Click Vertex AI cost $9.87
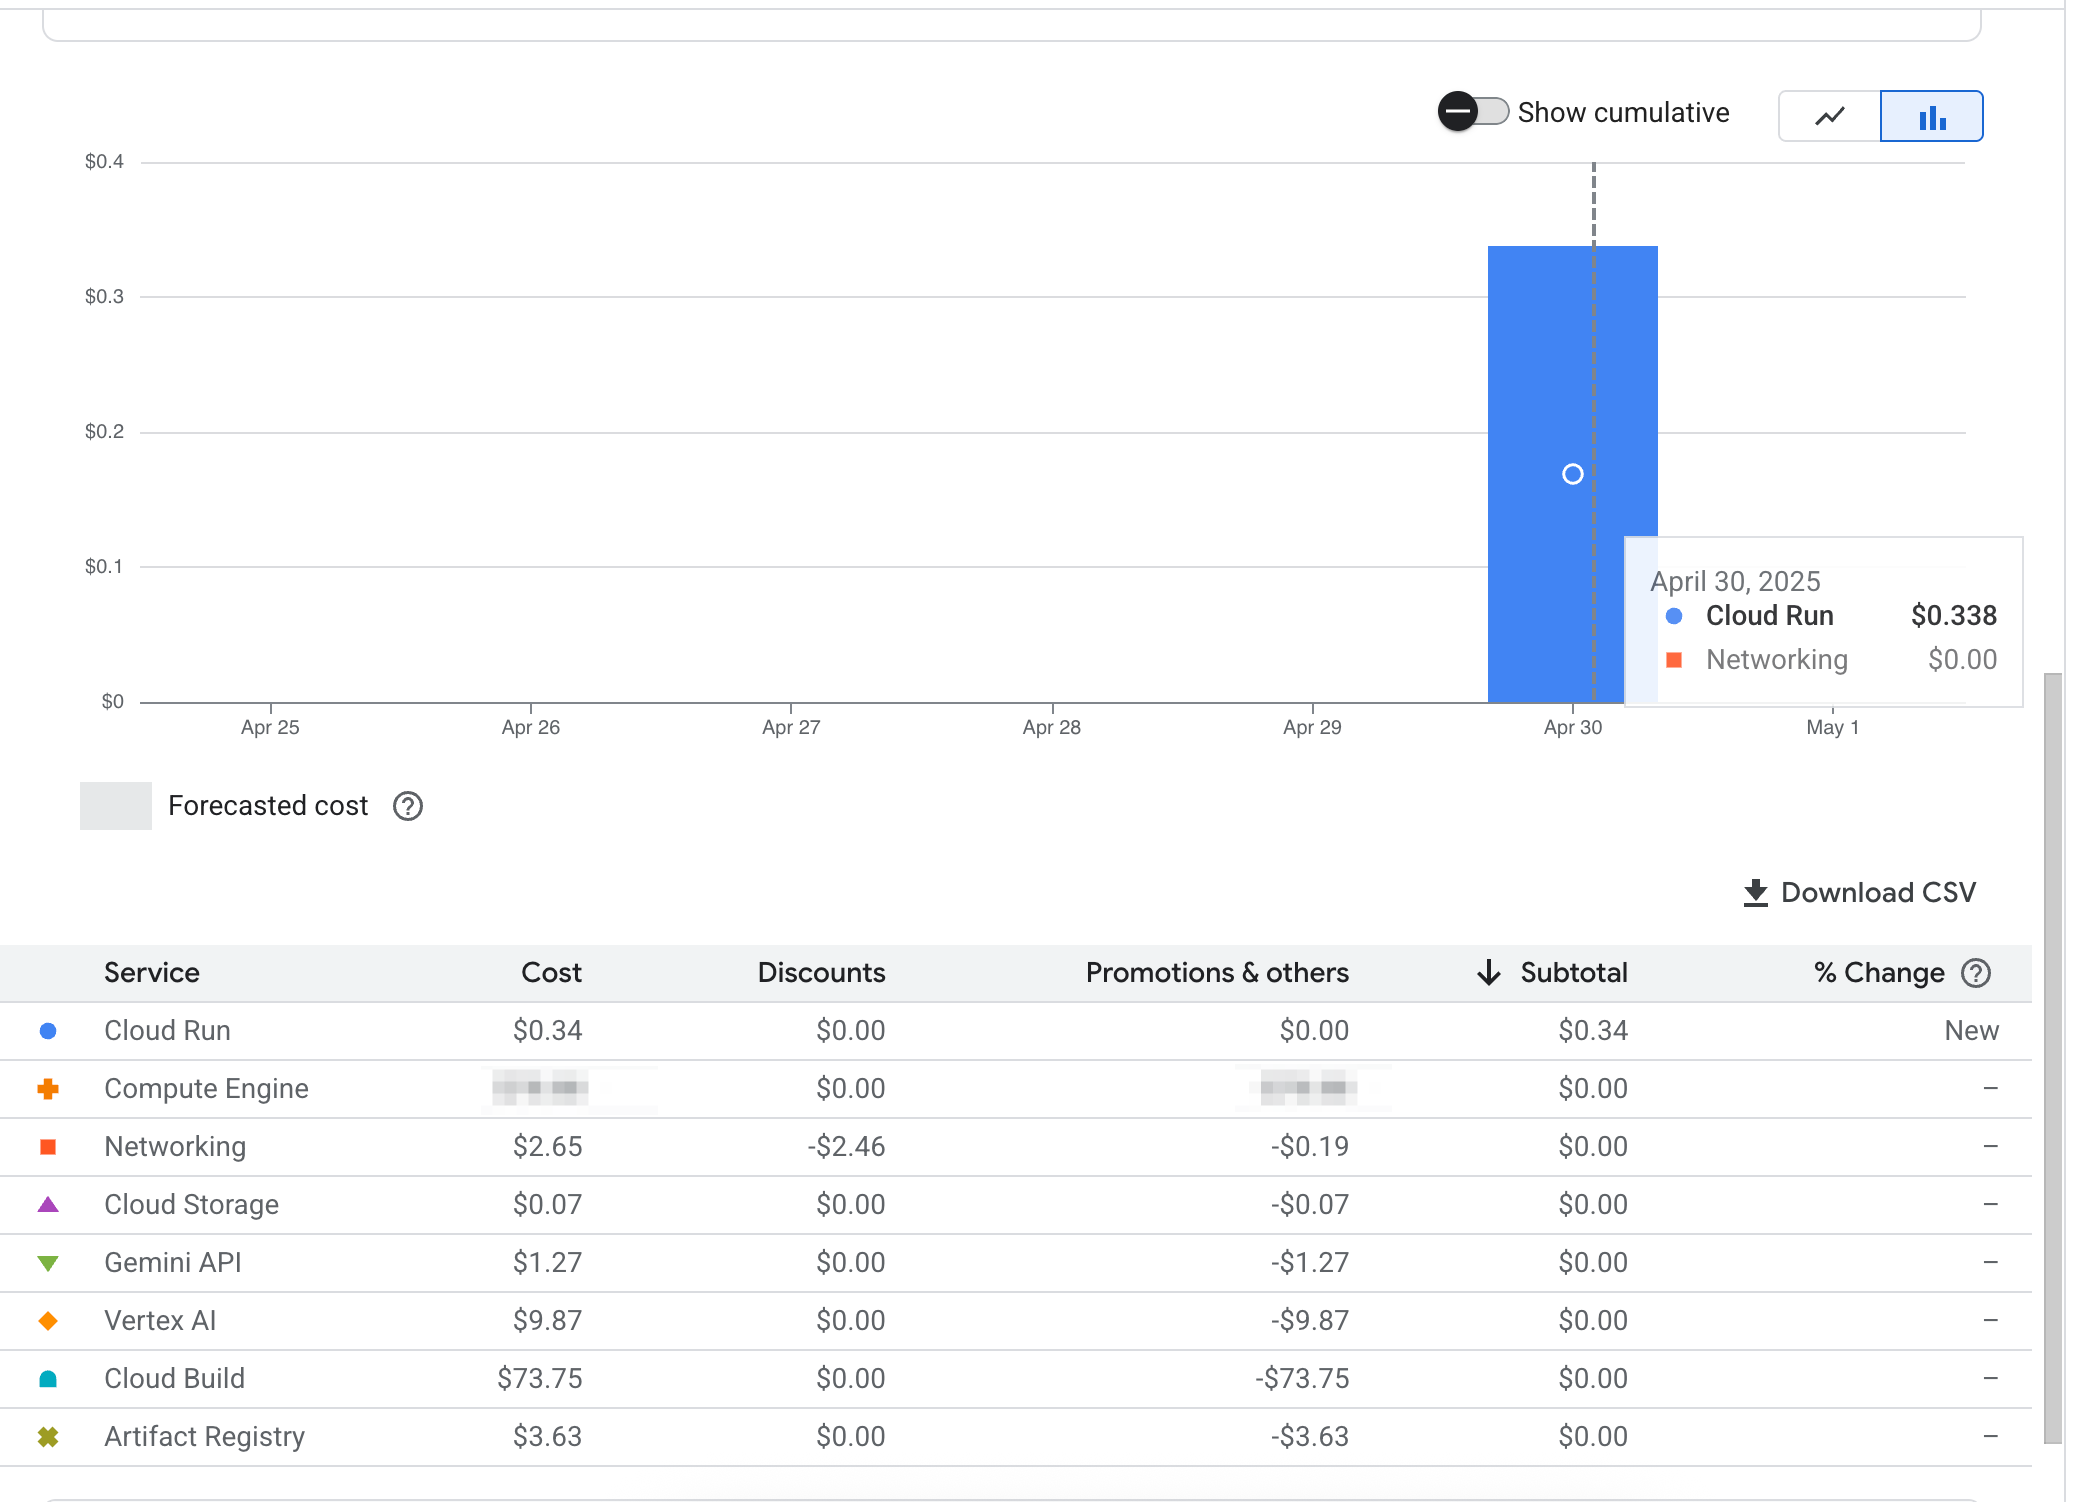2078x1502 pixels. coord(547,1321)
